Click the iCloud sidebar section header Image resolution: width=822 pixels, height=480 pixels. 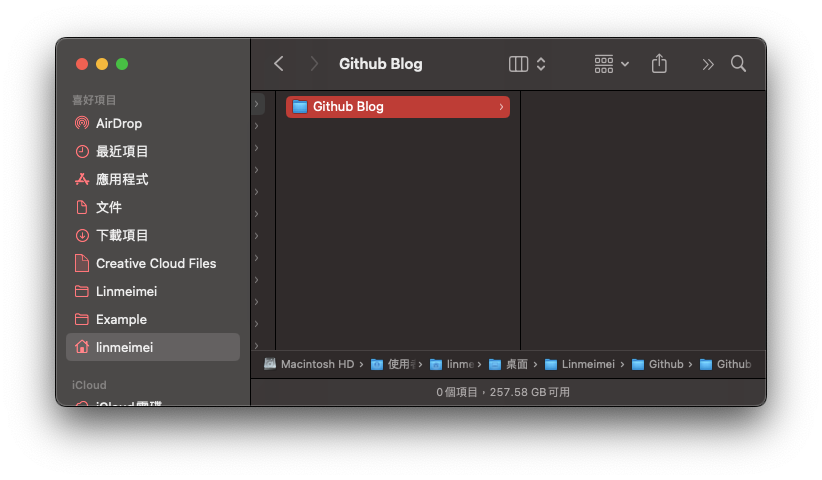(x=89, y=385)
